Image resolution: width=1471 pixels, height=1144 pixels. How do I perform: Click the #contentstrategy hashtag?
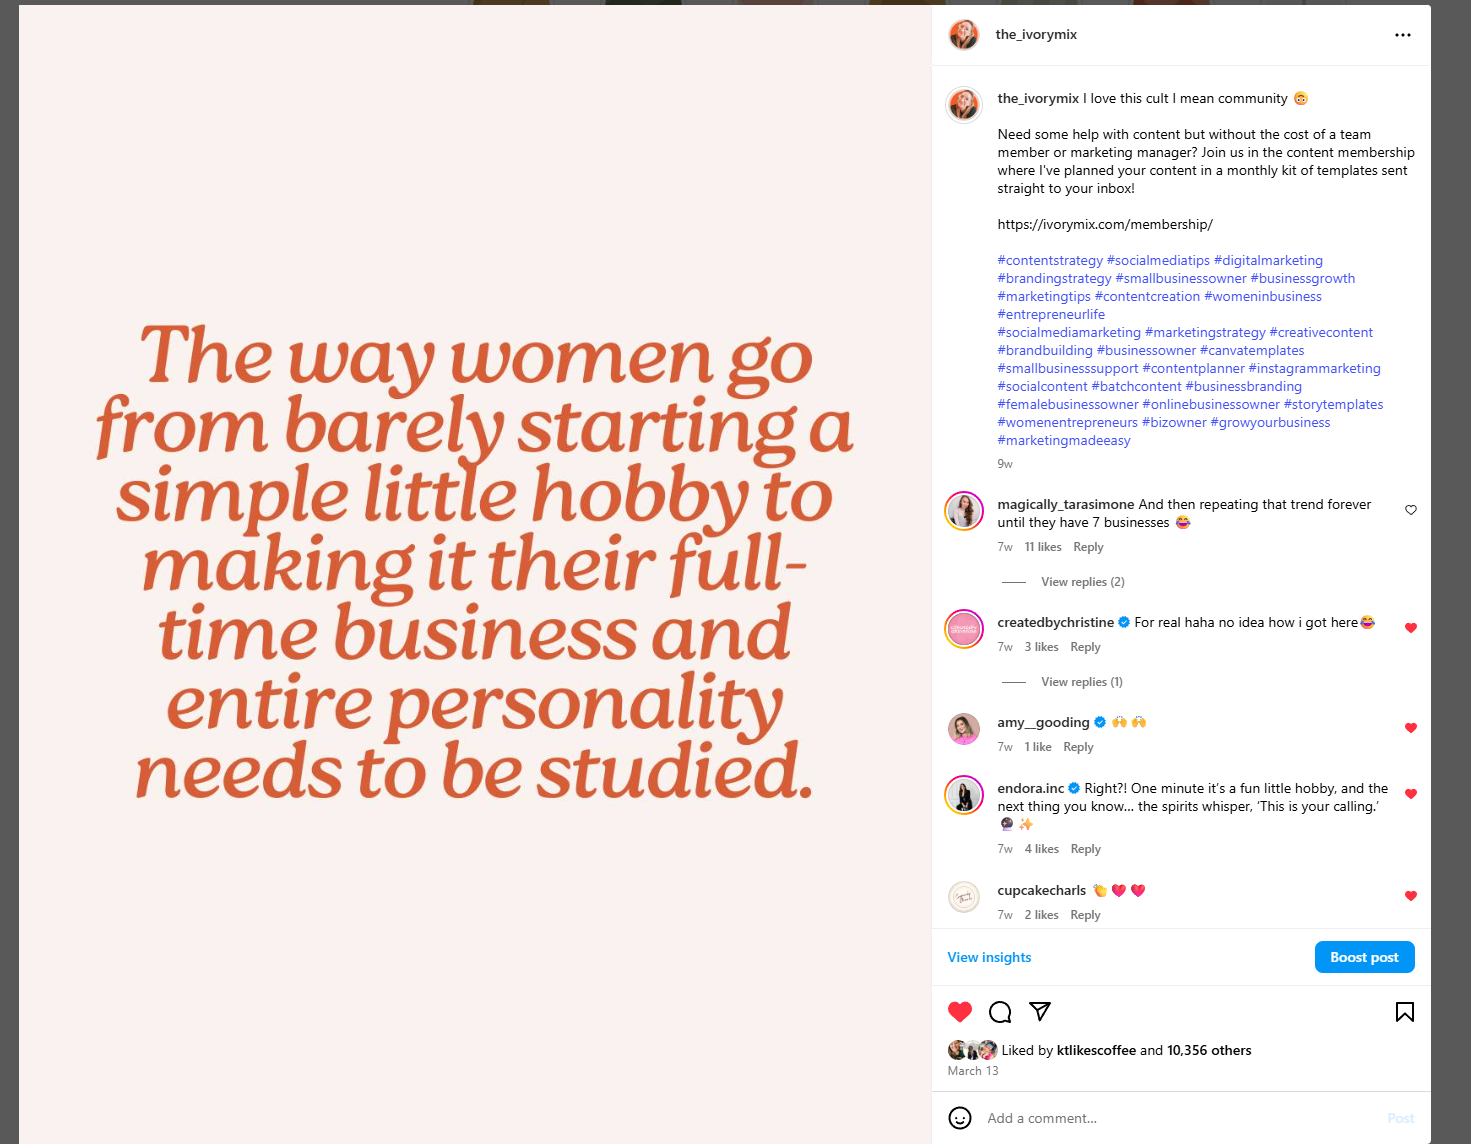click(x=1050, y=260)
